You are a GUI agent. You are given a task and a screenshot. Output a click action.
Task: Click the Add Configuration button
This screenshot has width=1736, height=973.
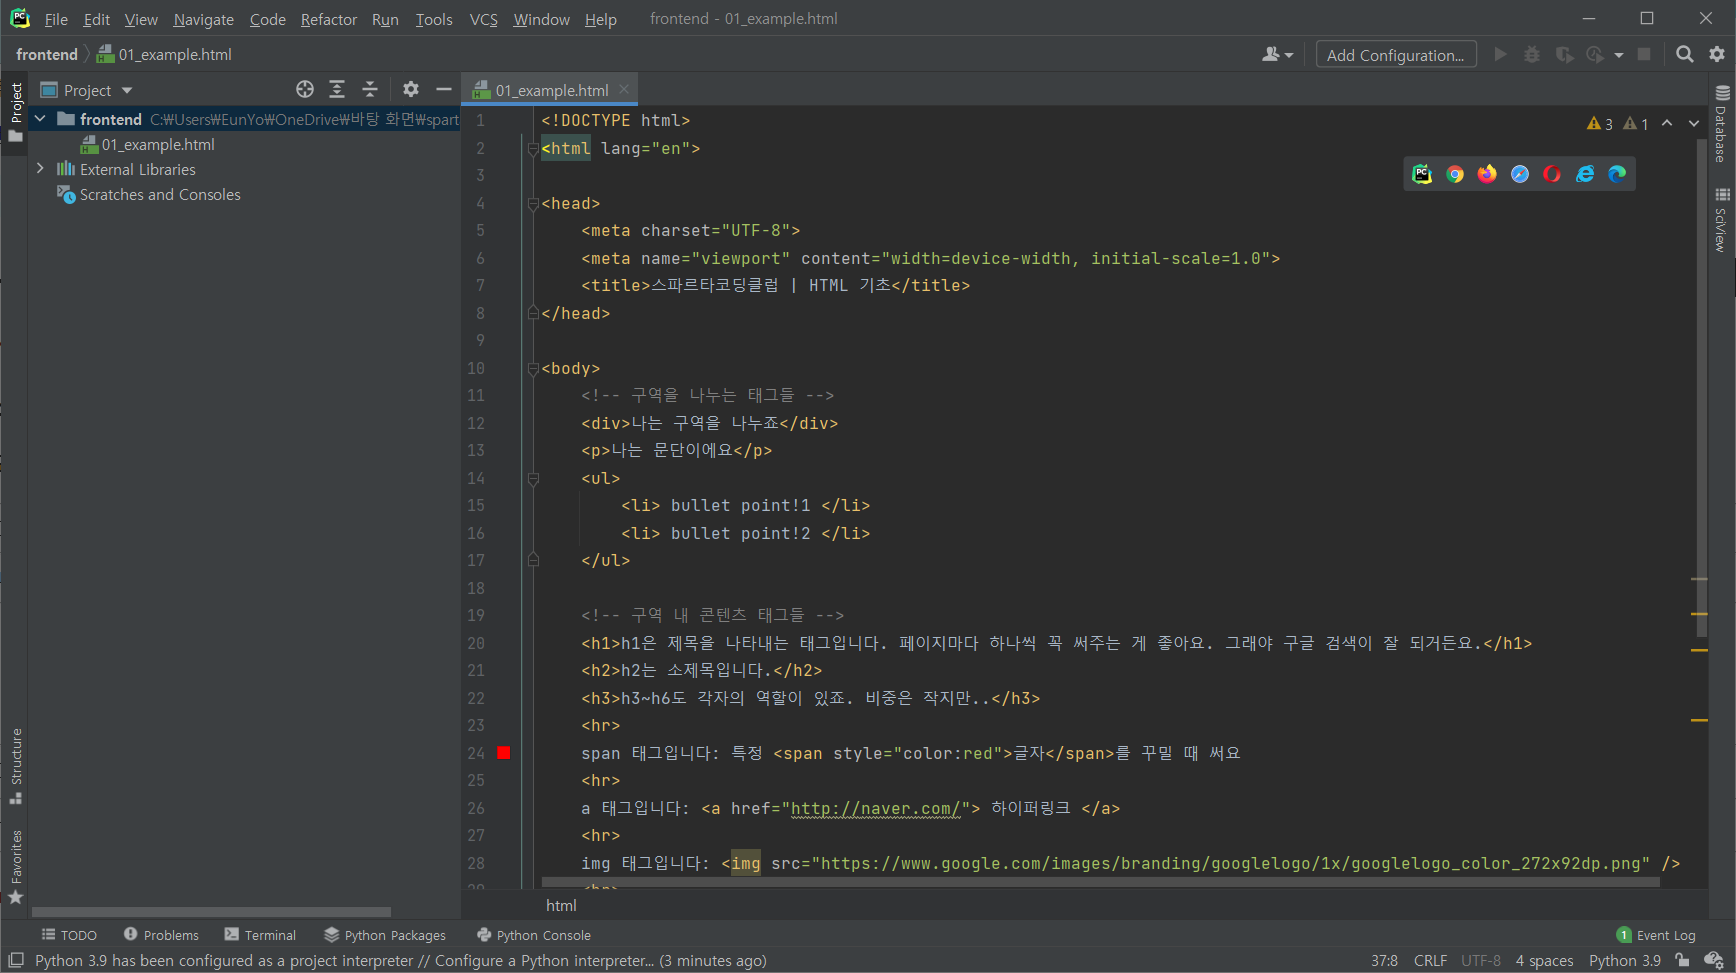pos(1395,55)
